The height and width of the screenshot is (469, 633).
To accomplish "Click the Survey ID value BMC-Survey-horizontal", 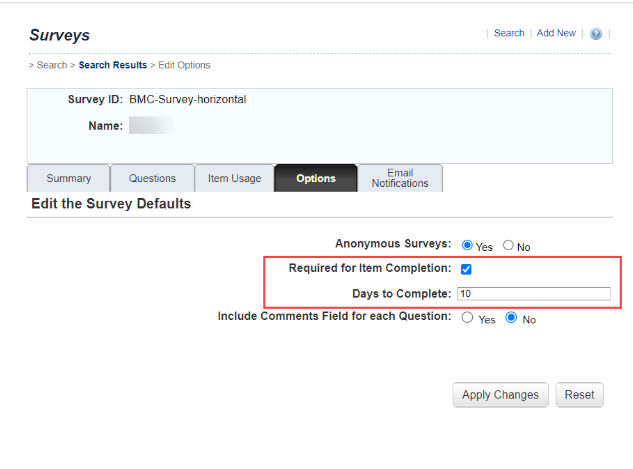I will (188, 99).
